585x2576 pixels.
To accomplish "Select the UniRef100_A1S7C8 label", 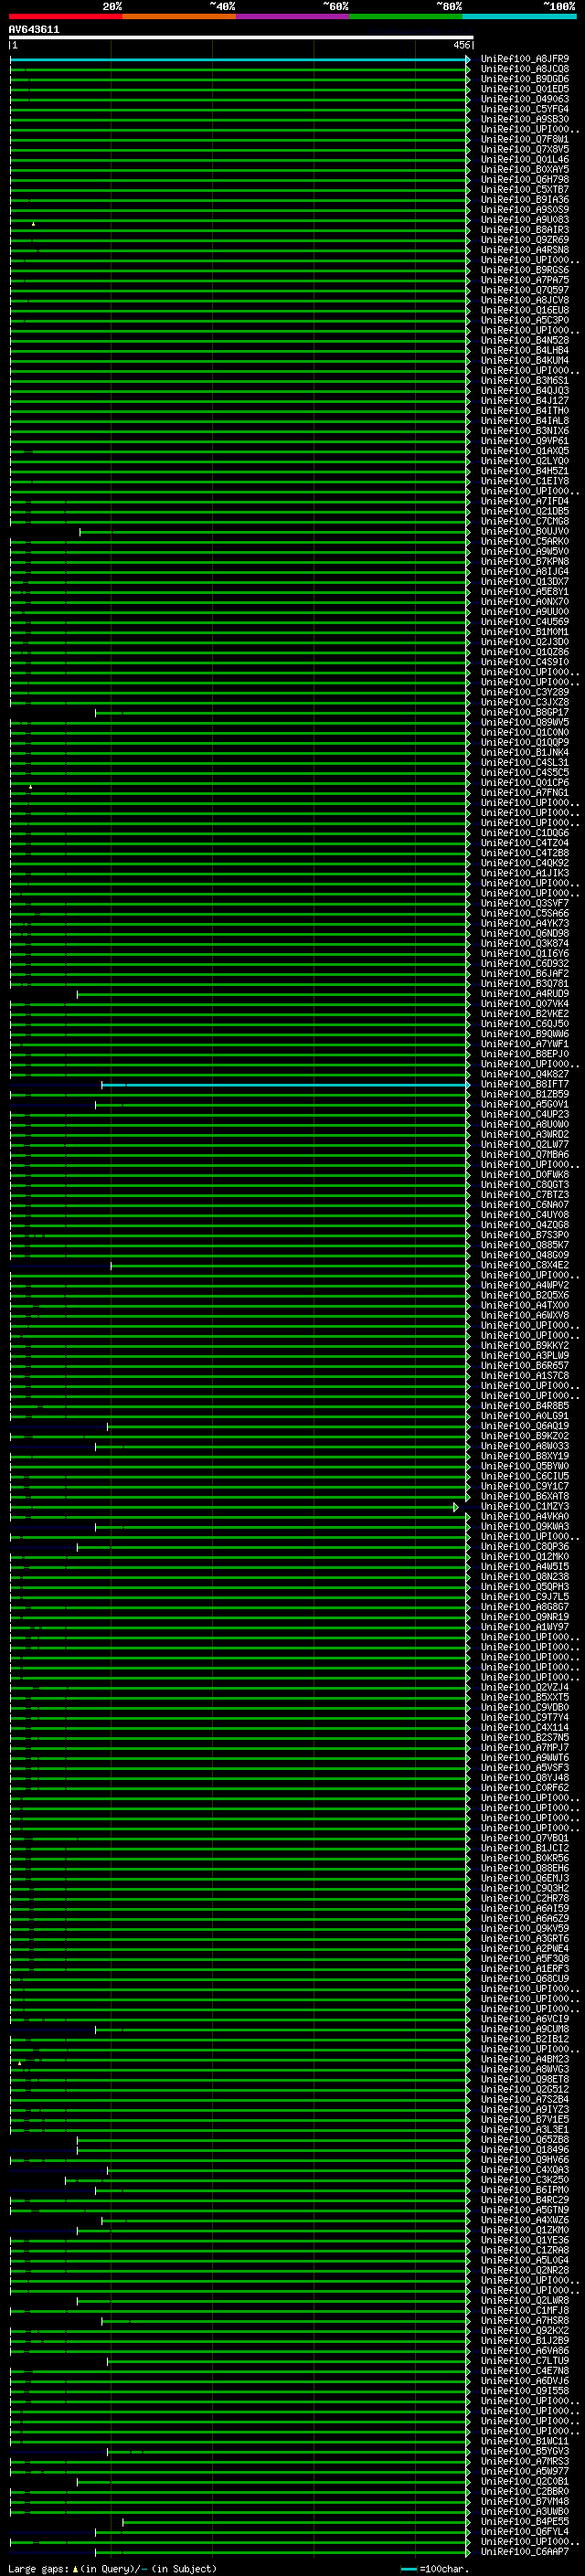I will [x=525, y=1376].
